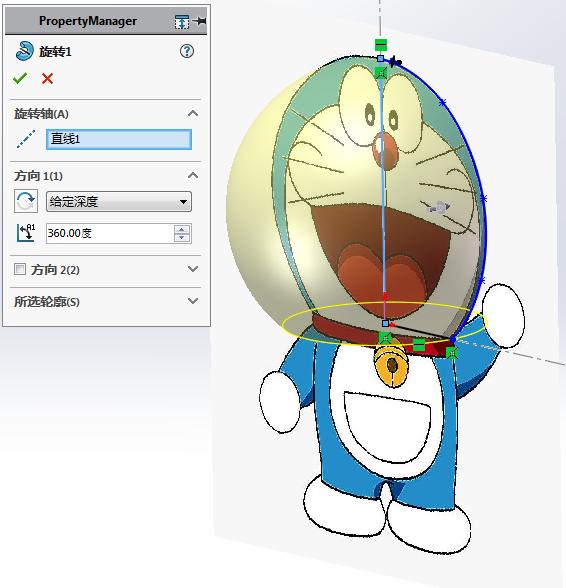Expand the 方向 2(2) section

(x=193, y=269)
